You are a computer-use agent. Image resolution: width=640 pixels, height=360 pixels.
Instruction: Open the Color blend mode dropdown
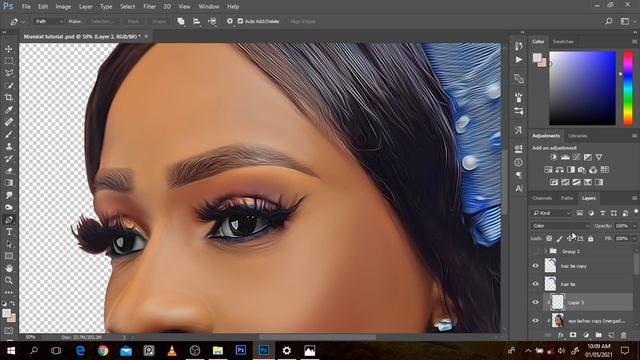(560, 226)
